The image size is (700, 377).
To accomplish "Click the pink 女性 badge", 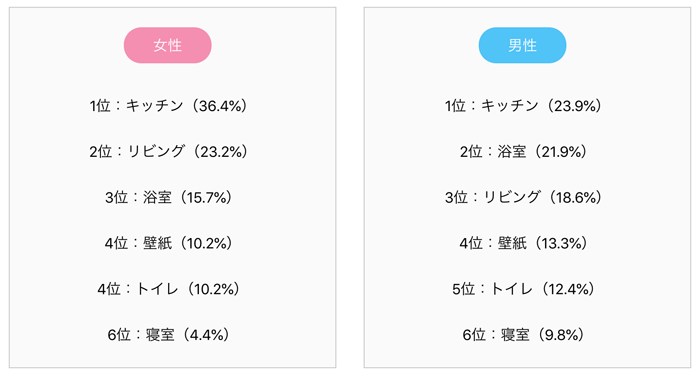I will pos(167,45).
